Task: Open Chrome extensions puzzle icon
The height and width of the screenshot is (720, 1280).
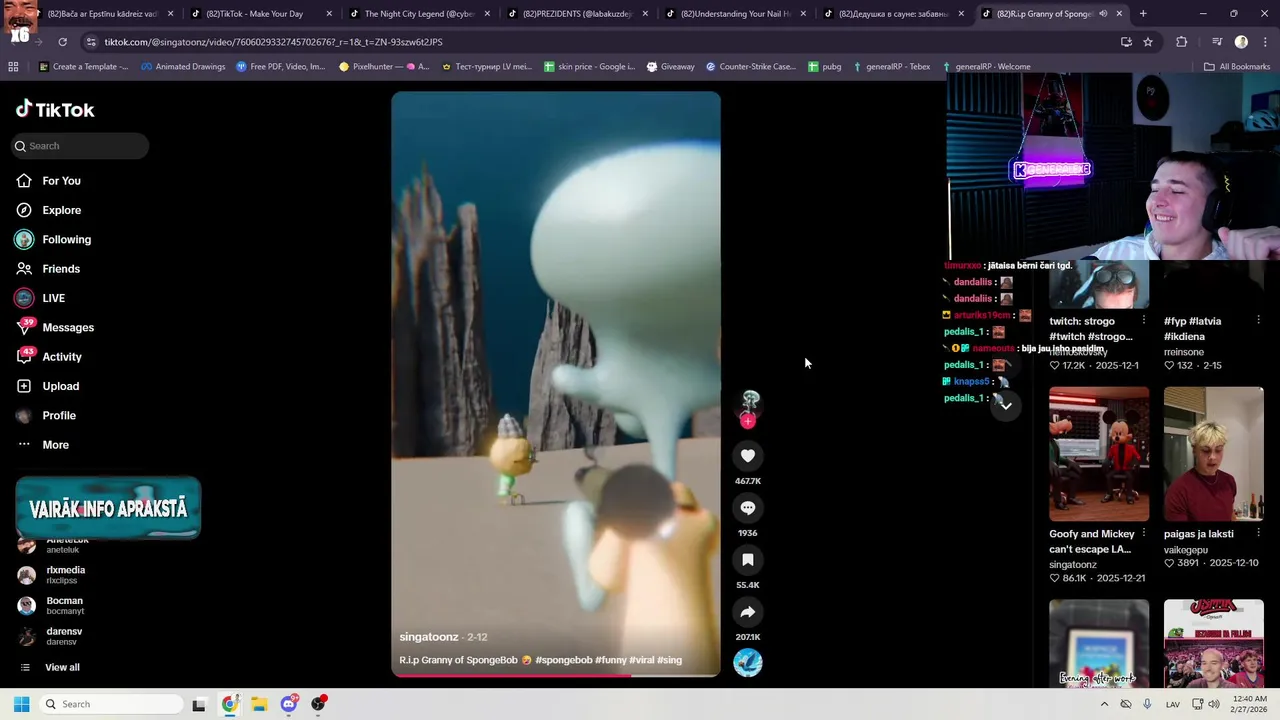Action: (x=1181, y=42)
